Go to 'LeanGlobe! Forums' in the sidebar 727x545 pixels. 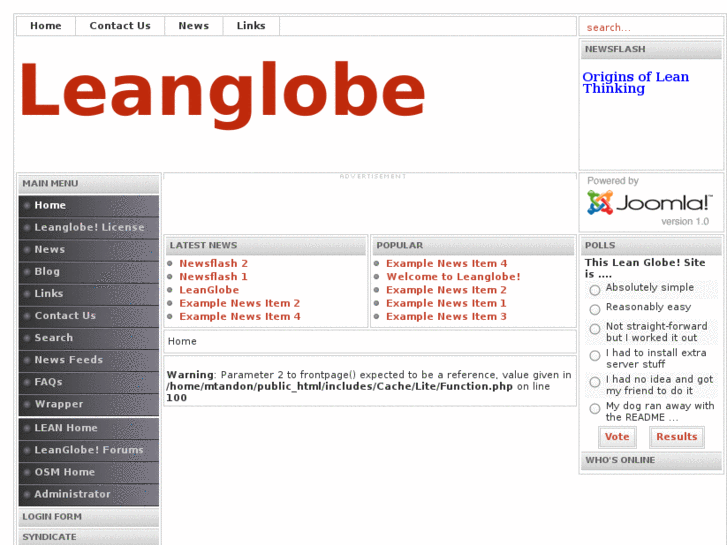(x=89, y=450)
